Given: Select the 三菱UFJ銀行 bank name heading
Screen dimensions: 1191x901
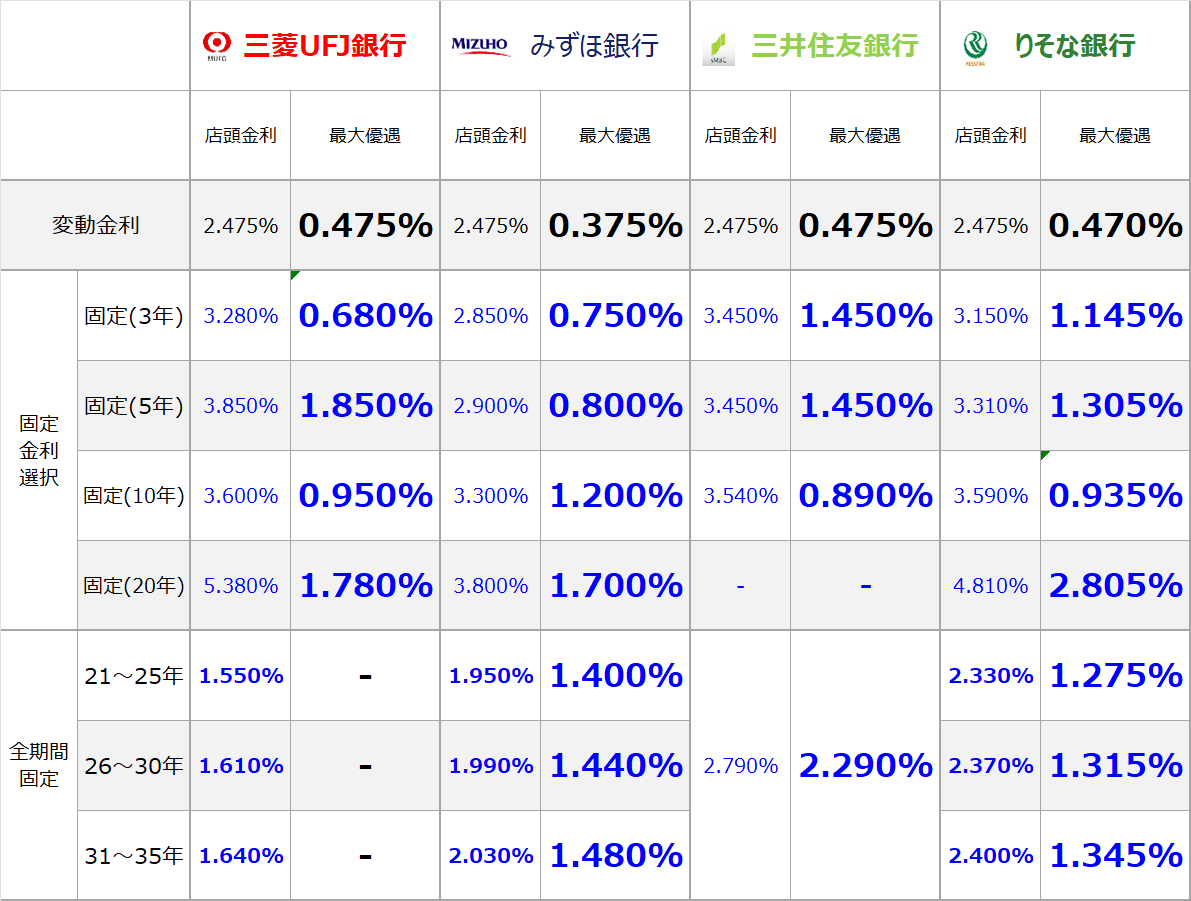Looking at the screenshot, I should (324, 46).
